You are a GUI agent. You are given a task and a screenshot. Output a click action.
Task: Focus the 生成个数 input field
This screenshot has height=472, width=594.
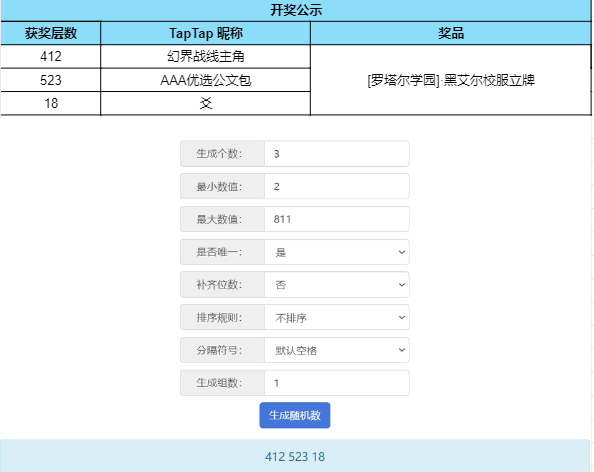point(337,153)
